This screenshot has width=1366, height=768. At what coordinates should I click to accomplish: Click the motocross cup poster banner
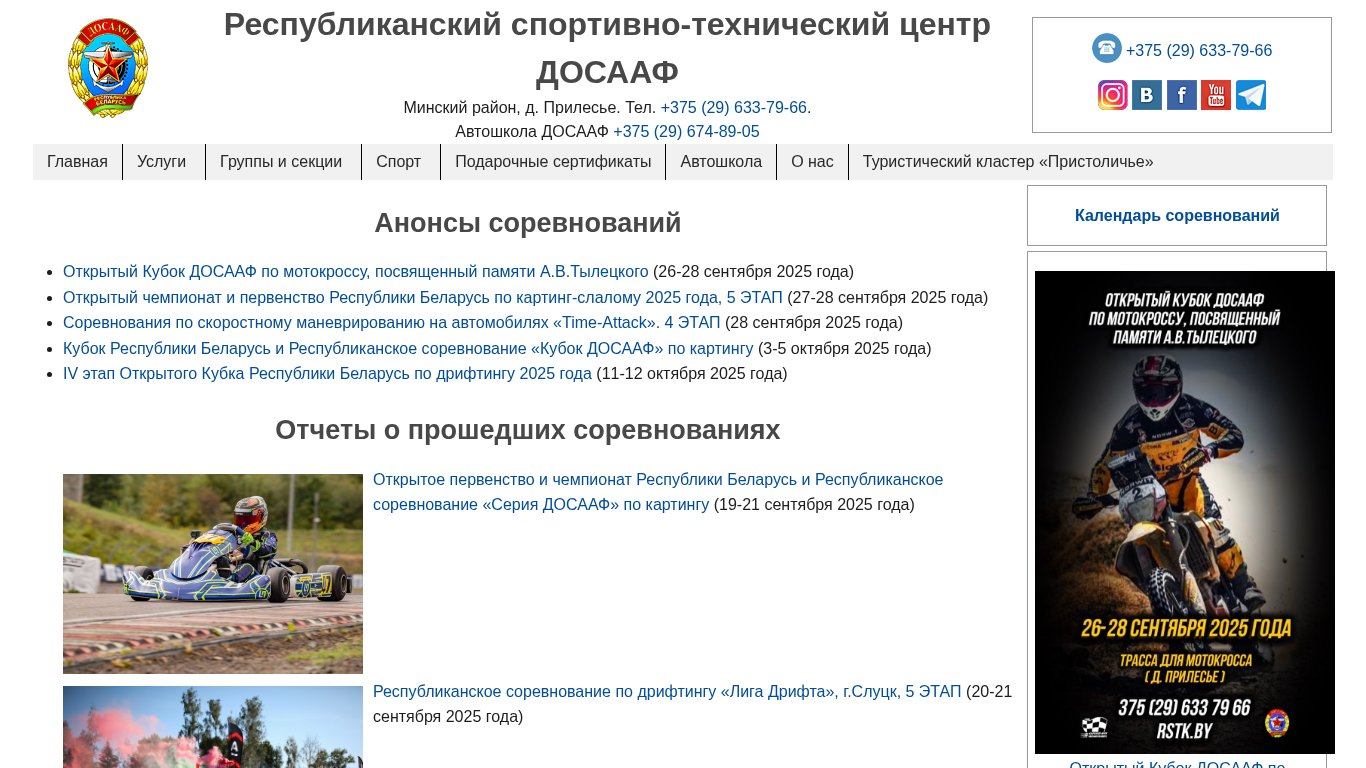[x=1185, y=512]
